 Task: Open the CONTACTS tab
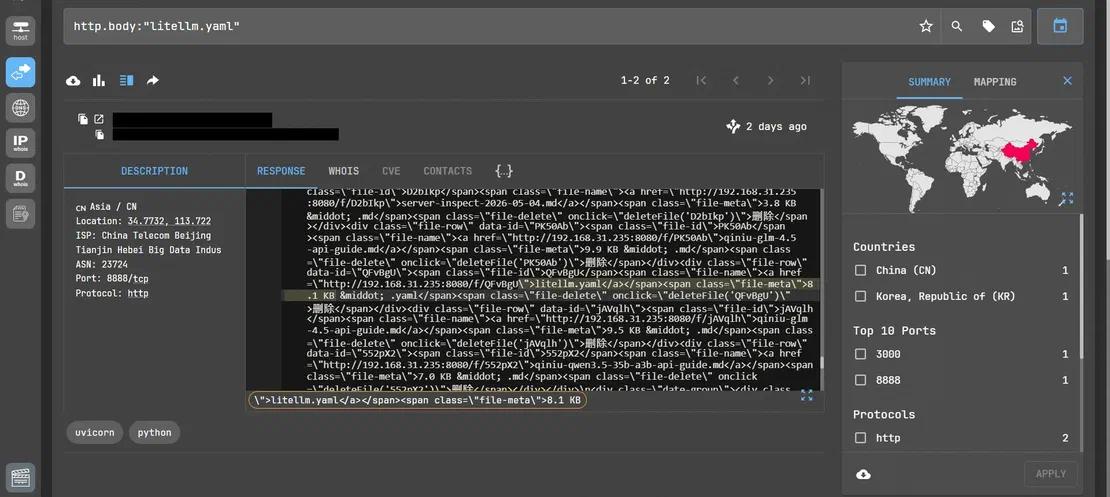447,171
